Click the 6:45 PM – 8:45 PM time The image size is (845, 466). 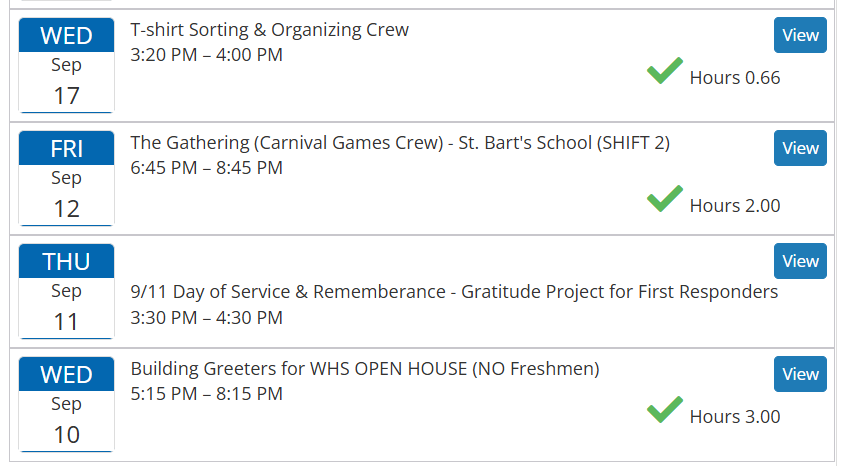(207, 168)
